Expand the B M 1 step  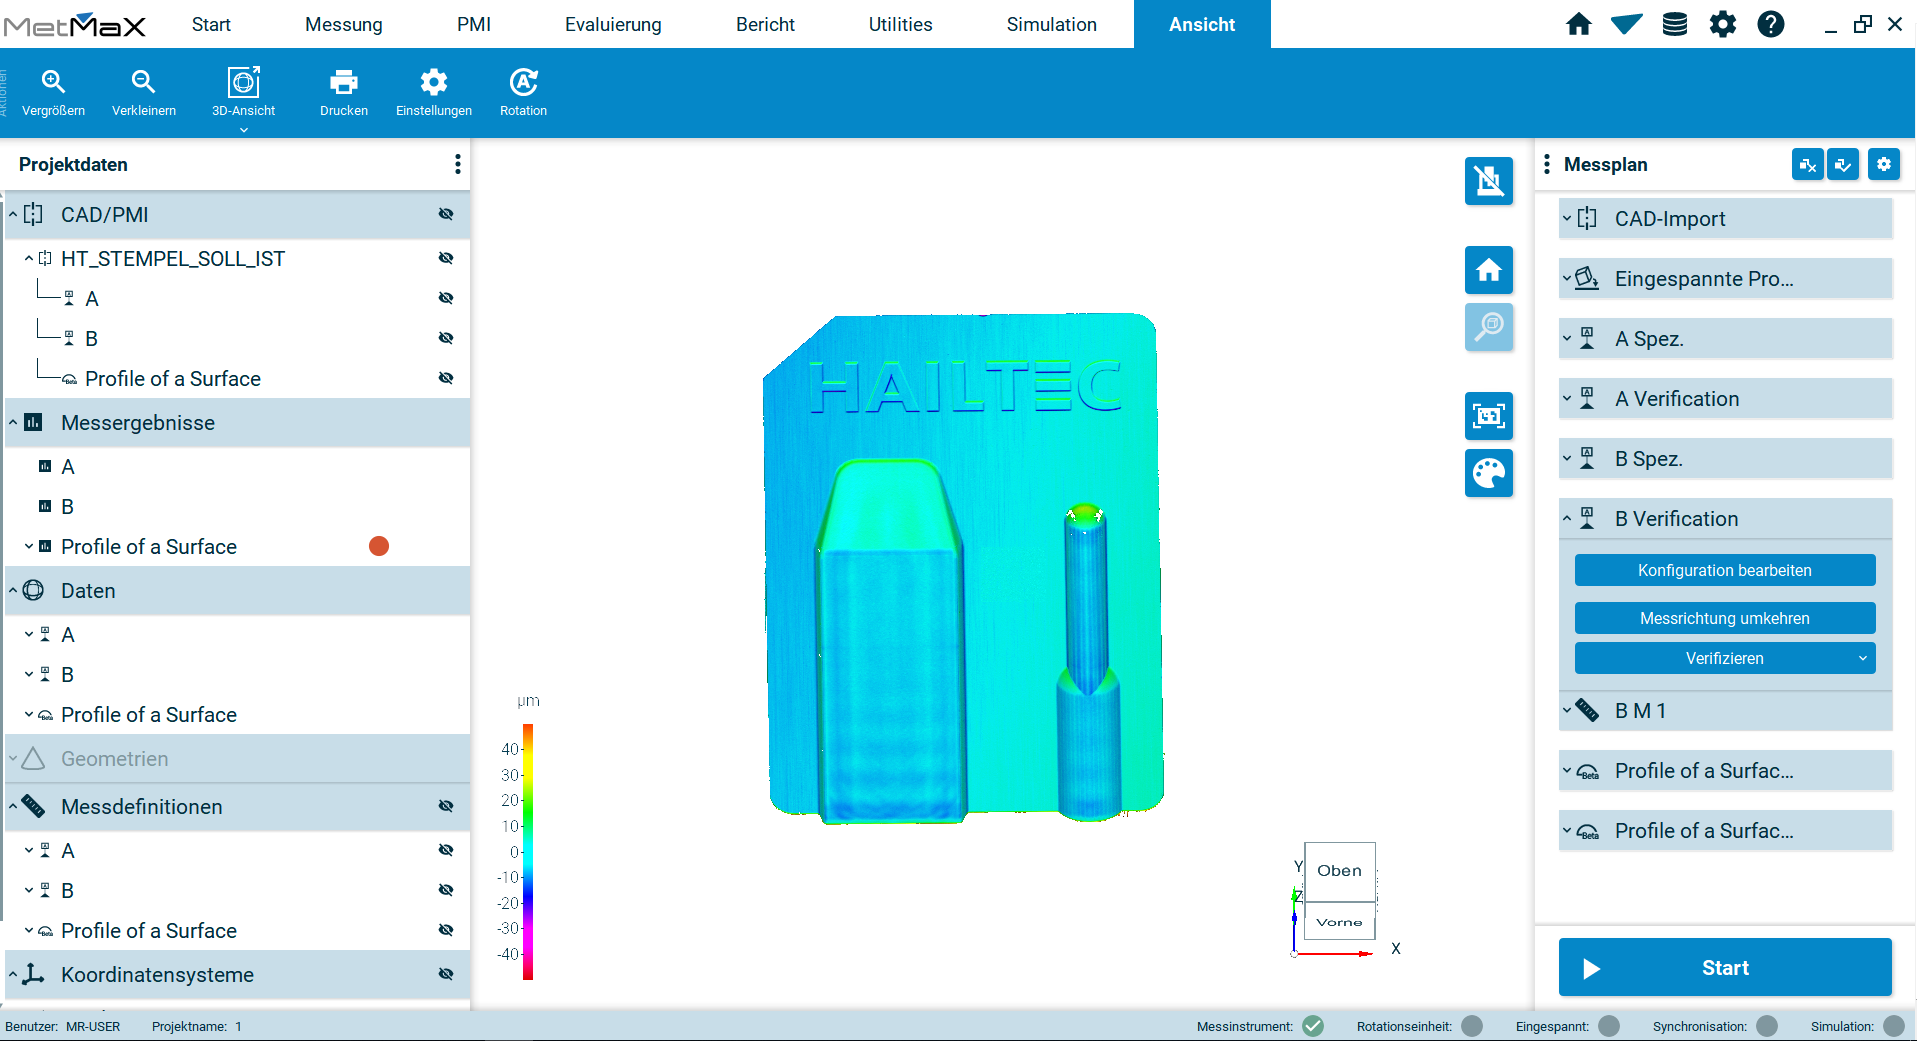click(x=1567, y=710)
